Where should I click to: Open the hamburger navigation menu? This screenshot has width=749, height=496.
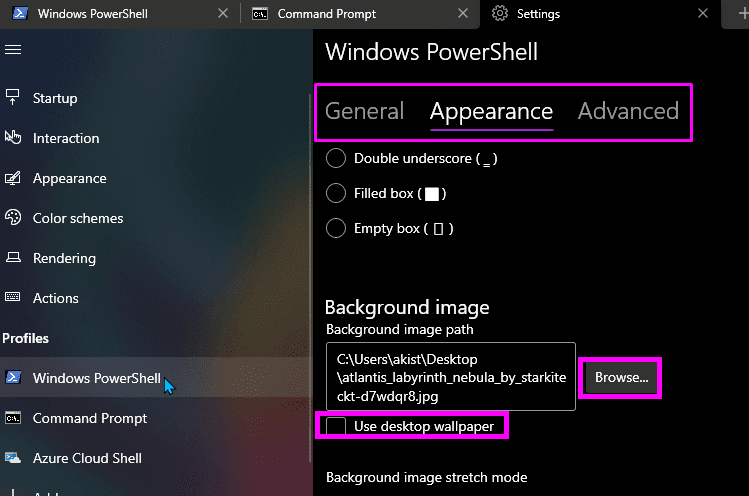(x=13, y=50)
